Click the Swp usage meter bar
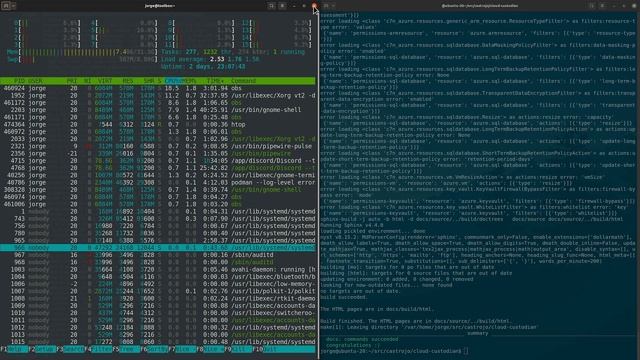640x360 pixels. (x=82, y=60)
